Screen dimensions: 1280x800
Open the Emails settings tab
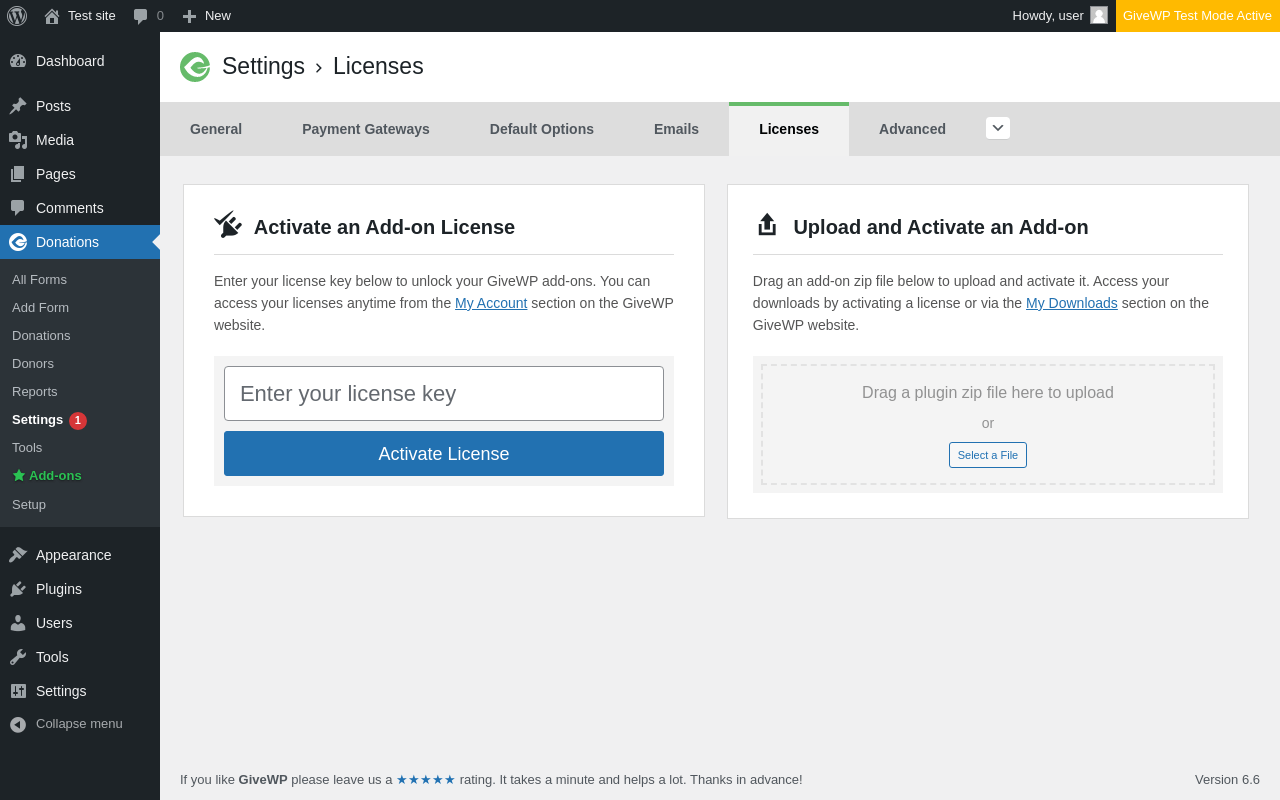(x=676, y=129)
